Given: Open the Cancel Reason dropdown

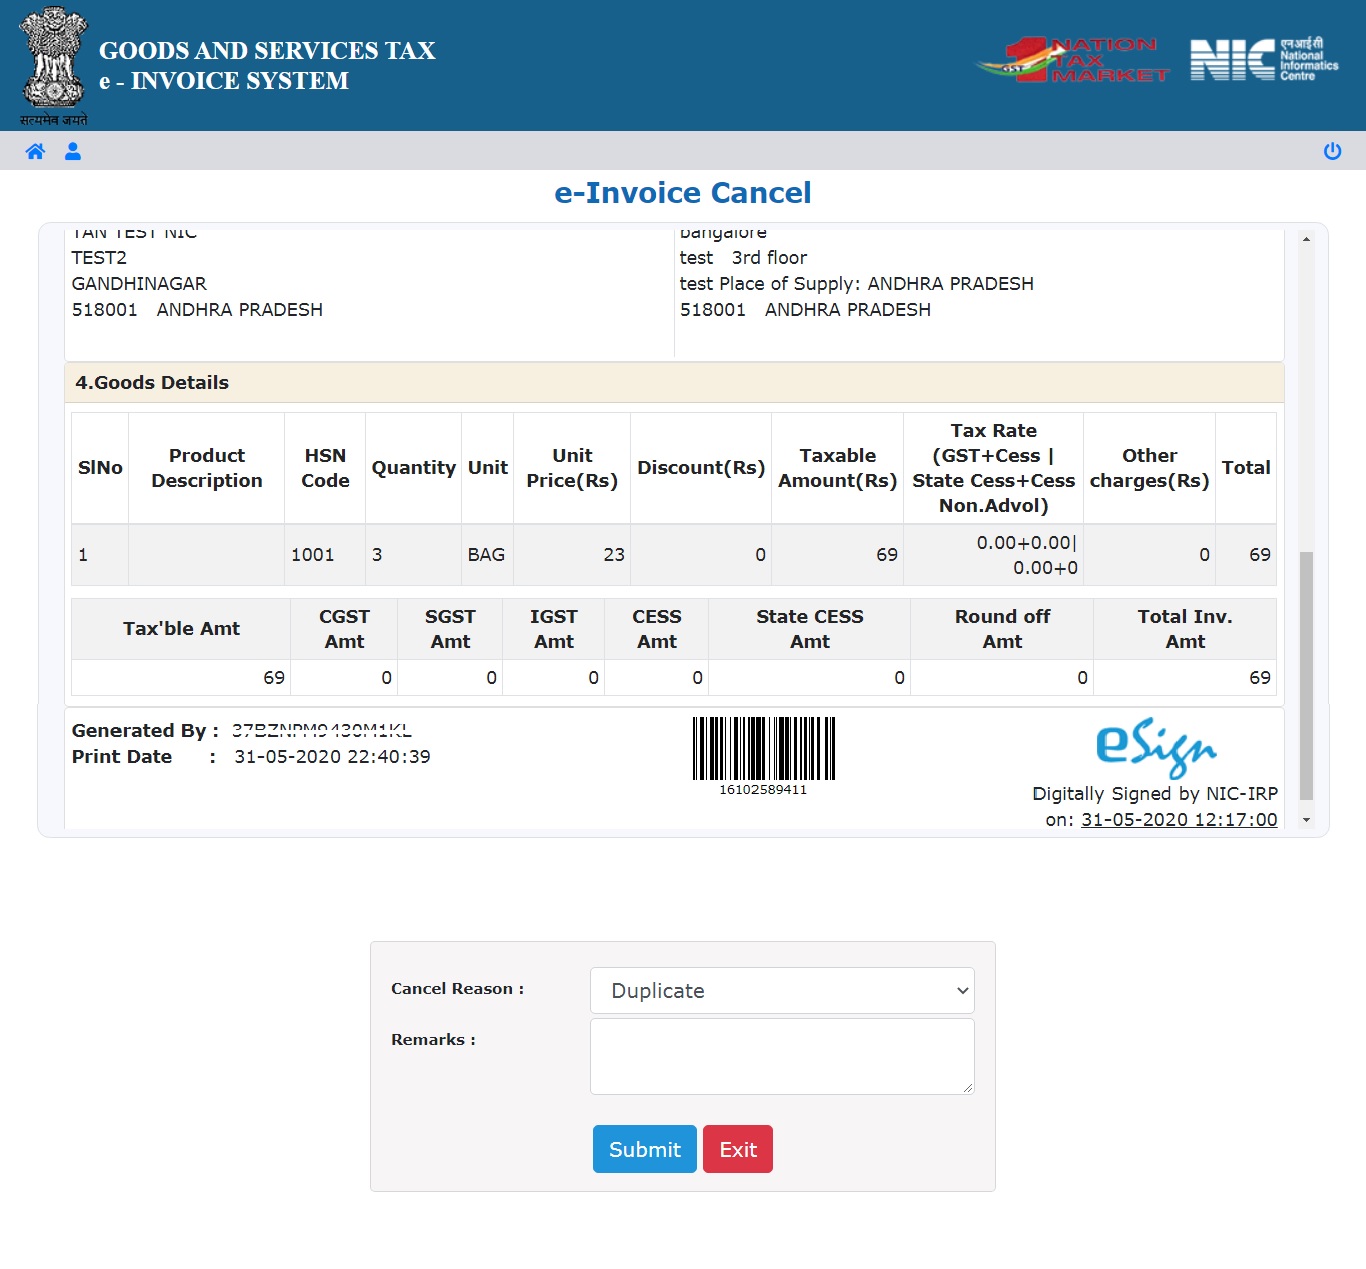Looking at the screenshot, I should click(x=782, y=990).
